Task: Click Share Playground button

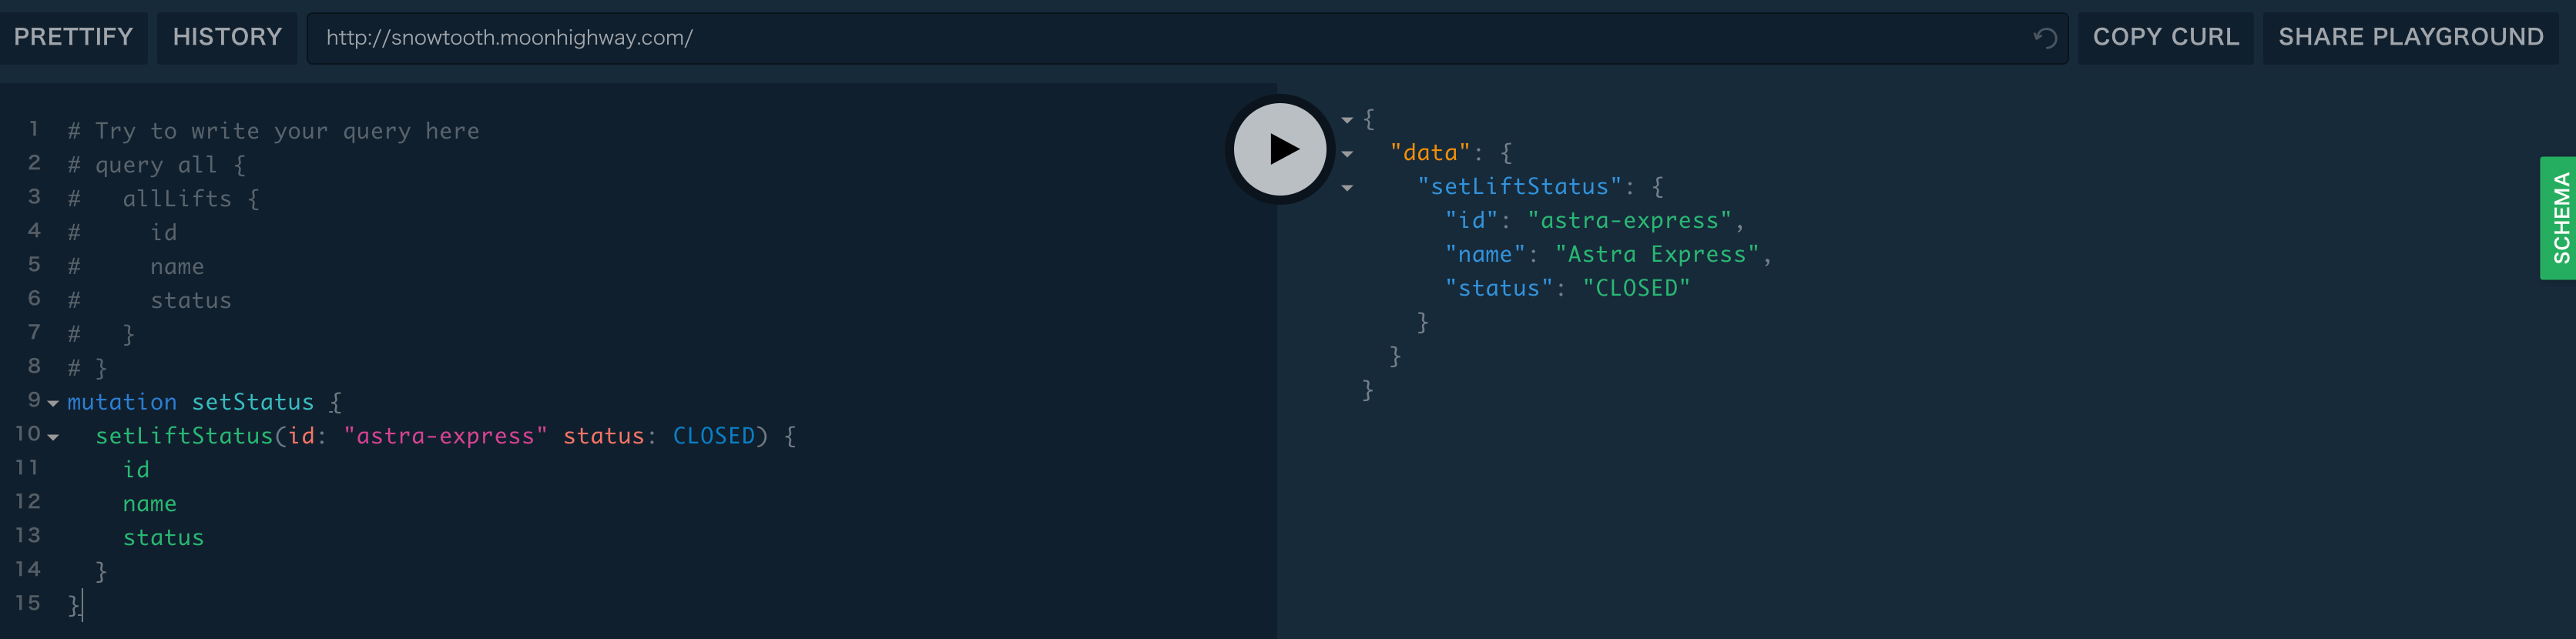Action: click(2410, 37)
